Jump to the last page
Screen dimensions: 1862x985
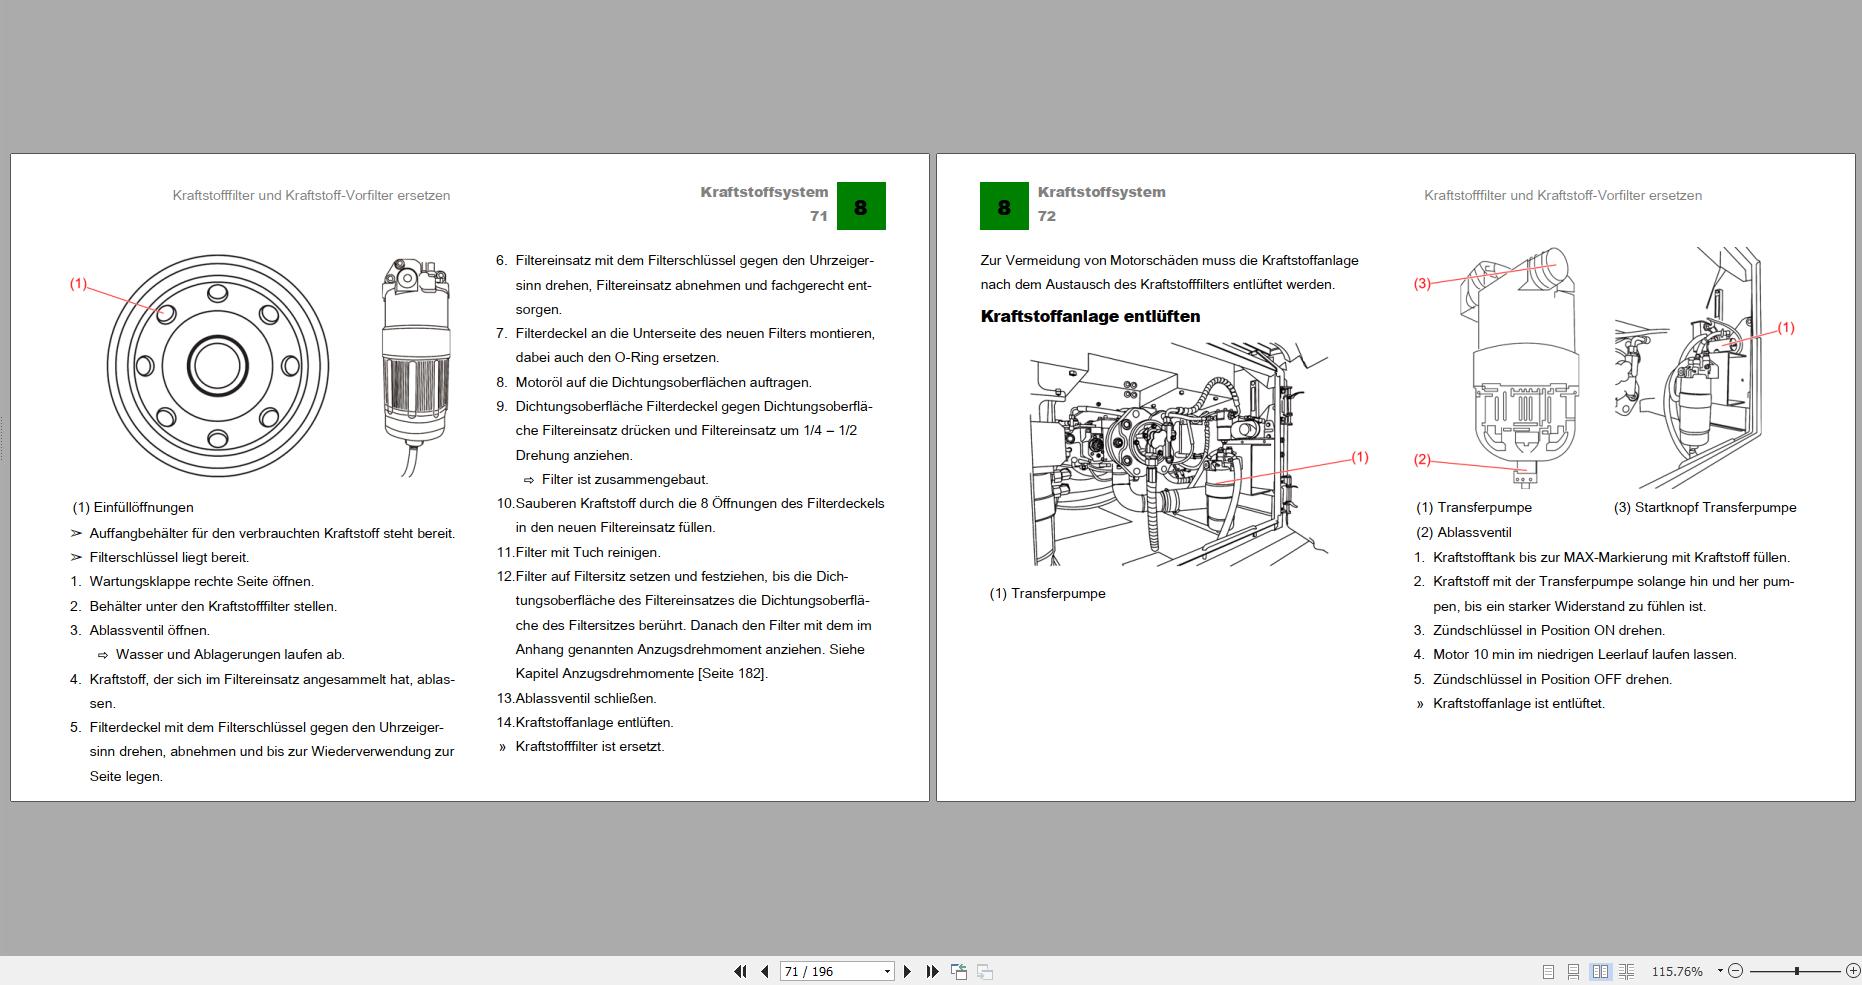click(932, 971)
